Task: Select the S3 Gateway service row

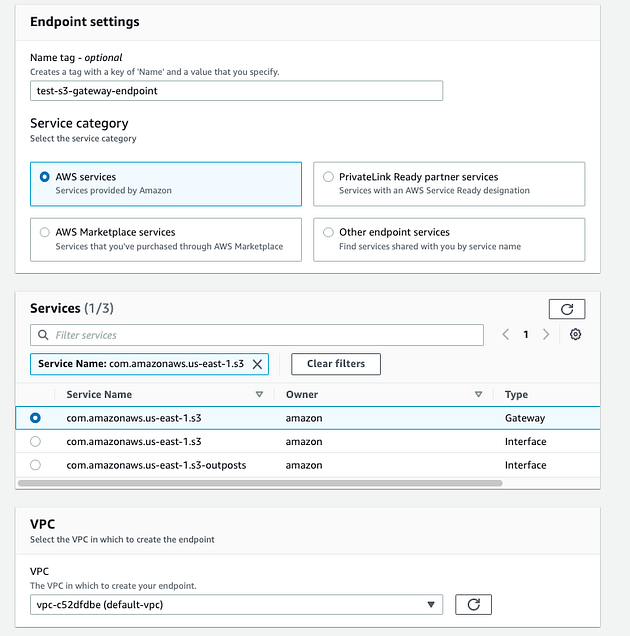Action: [36, 418]
